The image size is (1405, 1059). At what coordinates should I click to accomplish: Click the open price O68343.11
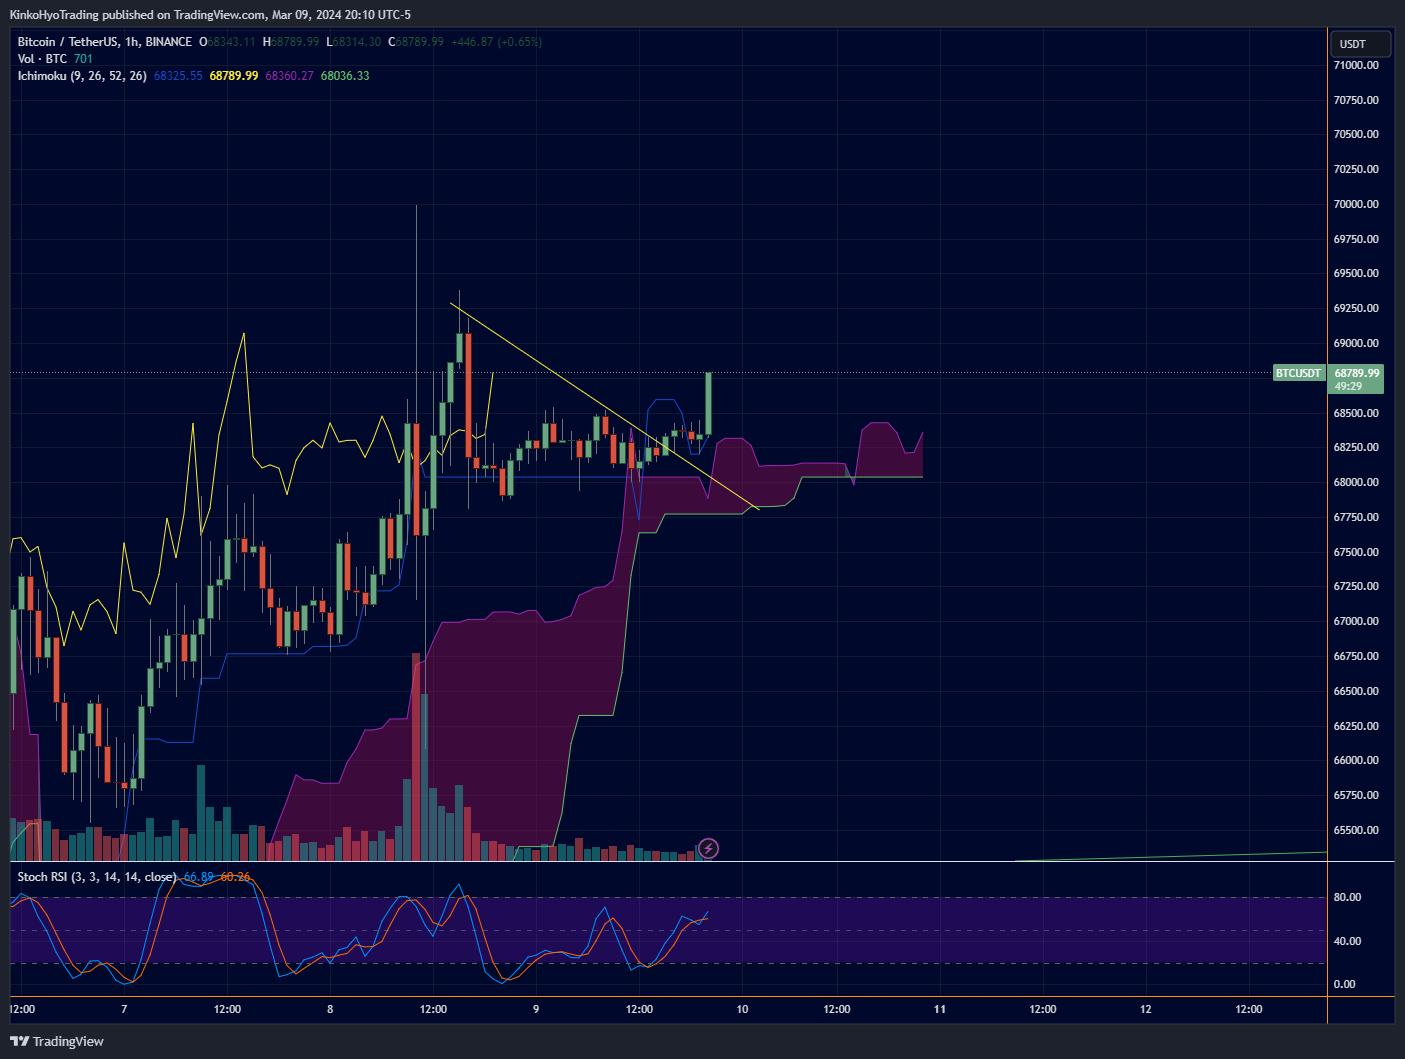pyautogui.click(x=227, y=42)
